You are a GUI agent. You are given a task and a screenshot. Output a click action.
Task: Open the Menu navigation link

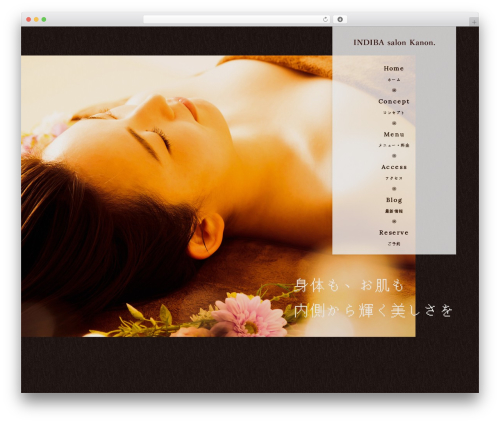point(394,134)
